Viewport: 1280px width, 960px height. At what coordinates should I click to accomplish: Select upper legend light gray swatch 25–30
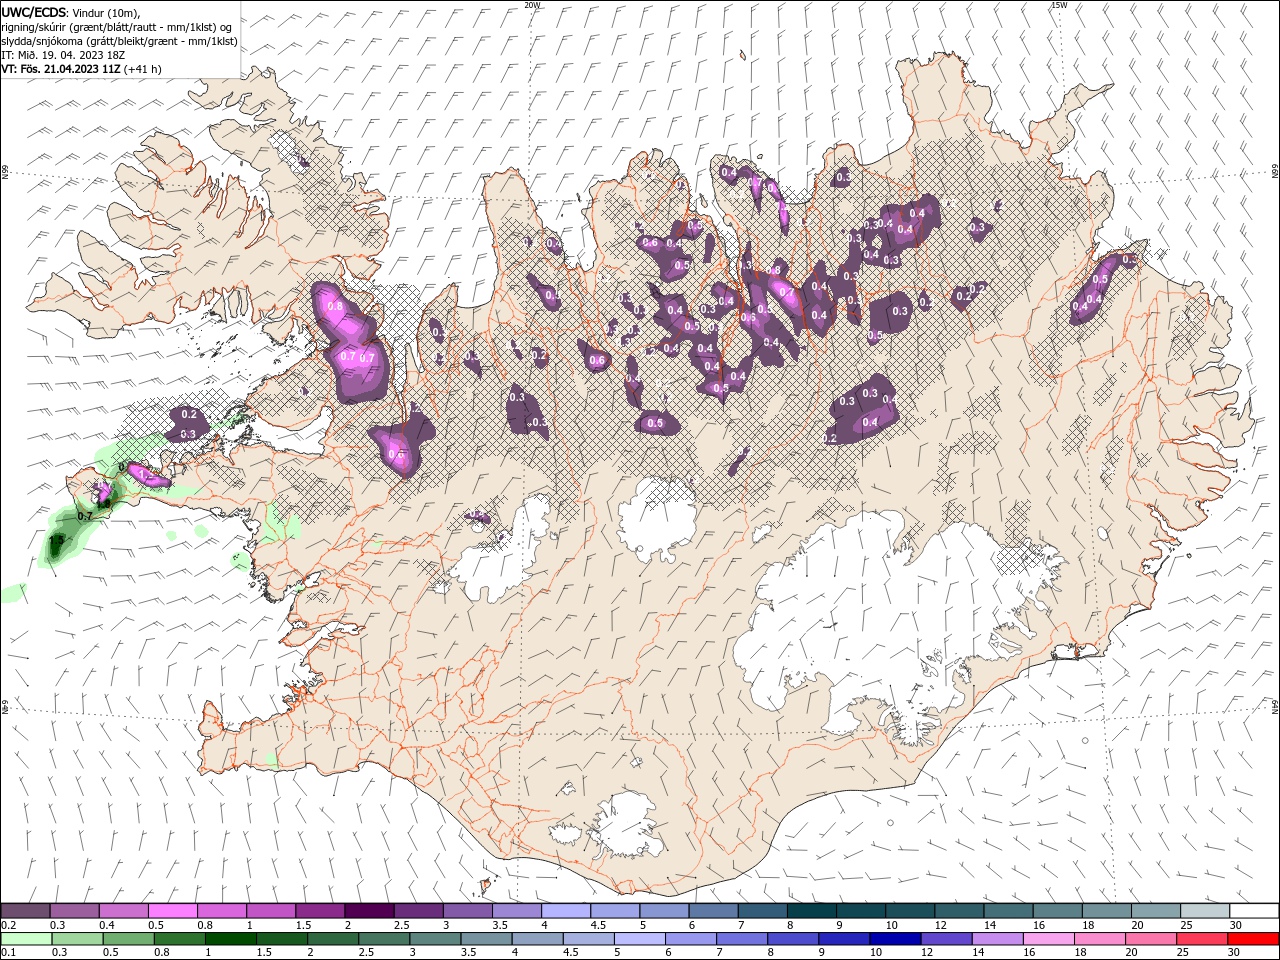[1206, 911]
